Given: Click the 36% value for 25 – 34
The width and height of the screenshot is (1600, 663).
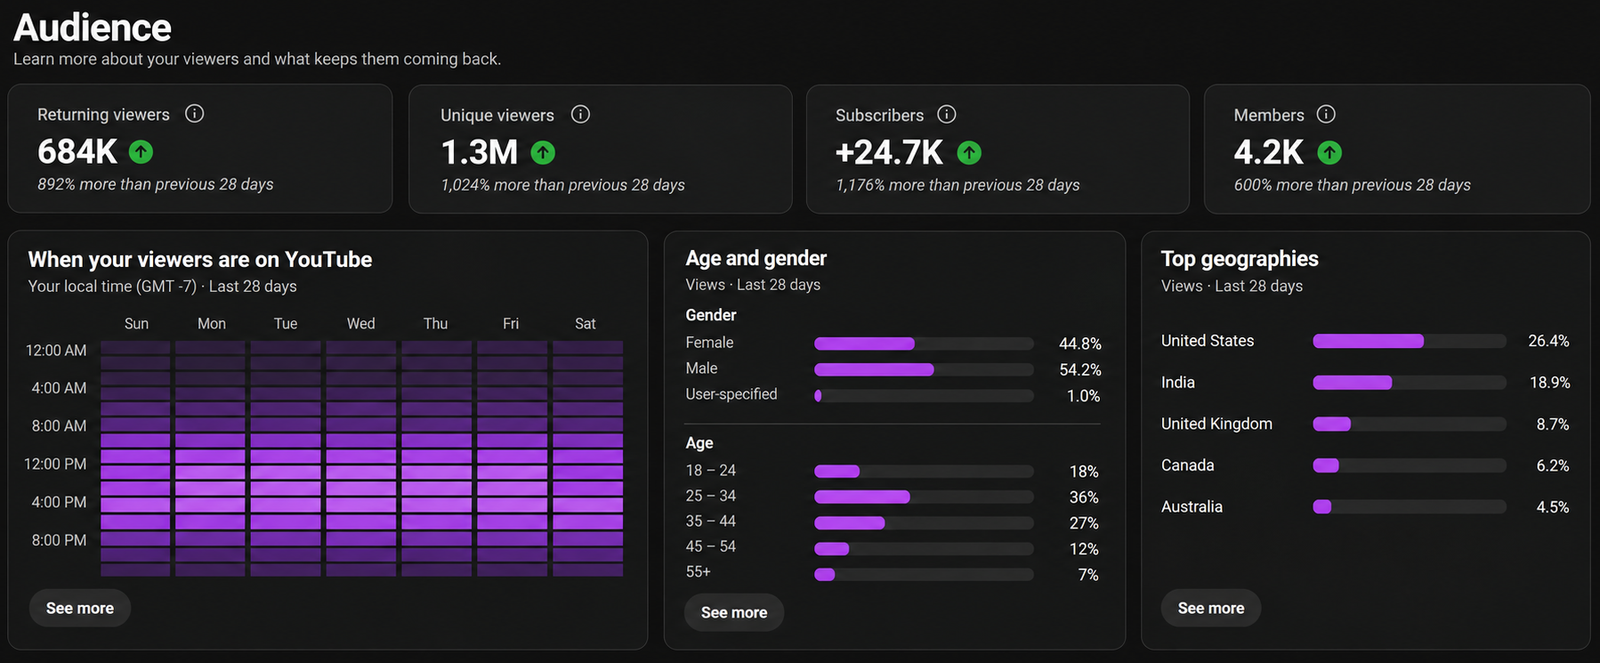Looking at the screenshot, I should (1084, 497).
